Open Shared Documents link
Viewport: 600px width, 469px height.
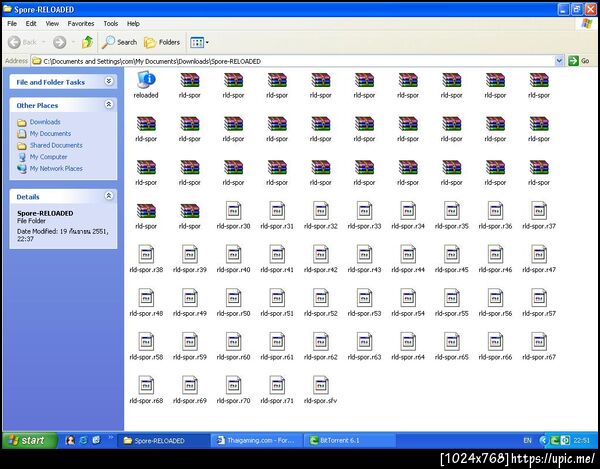tap(56, 145)
